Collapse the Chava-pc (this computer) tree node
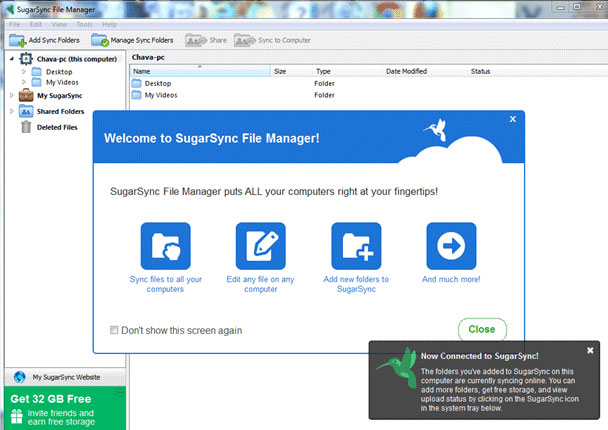 tap(12, 59)
